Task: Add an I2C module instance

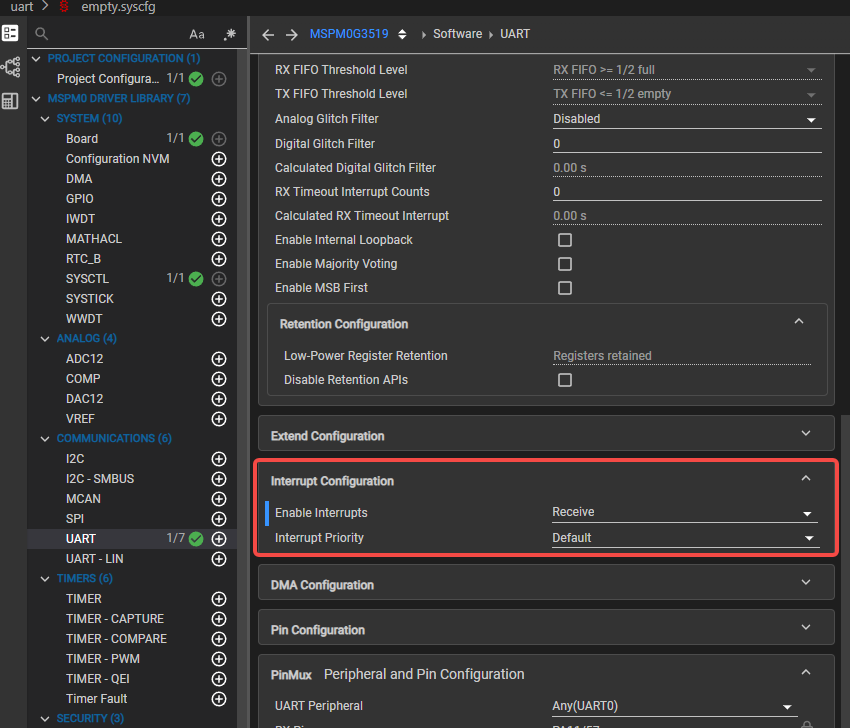Action: (218, 459)
